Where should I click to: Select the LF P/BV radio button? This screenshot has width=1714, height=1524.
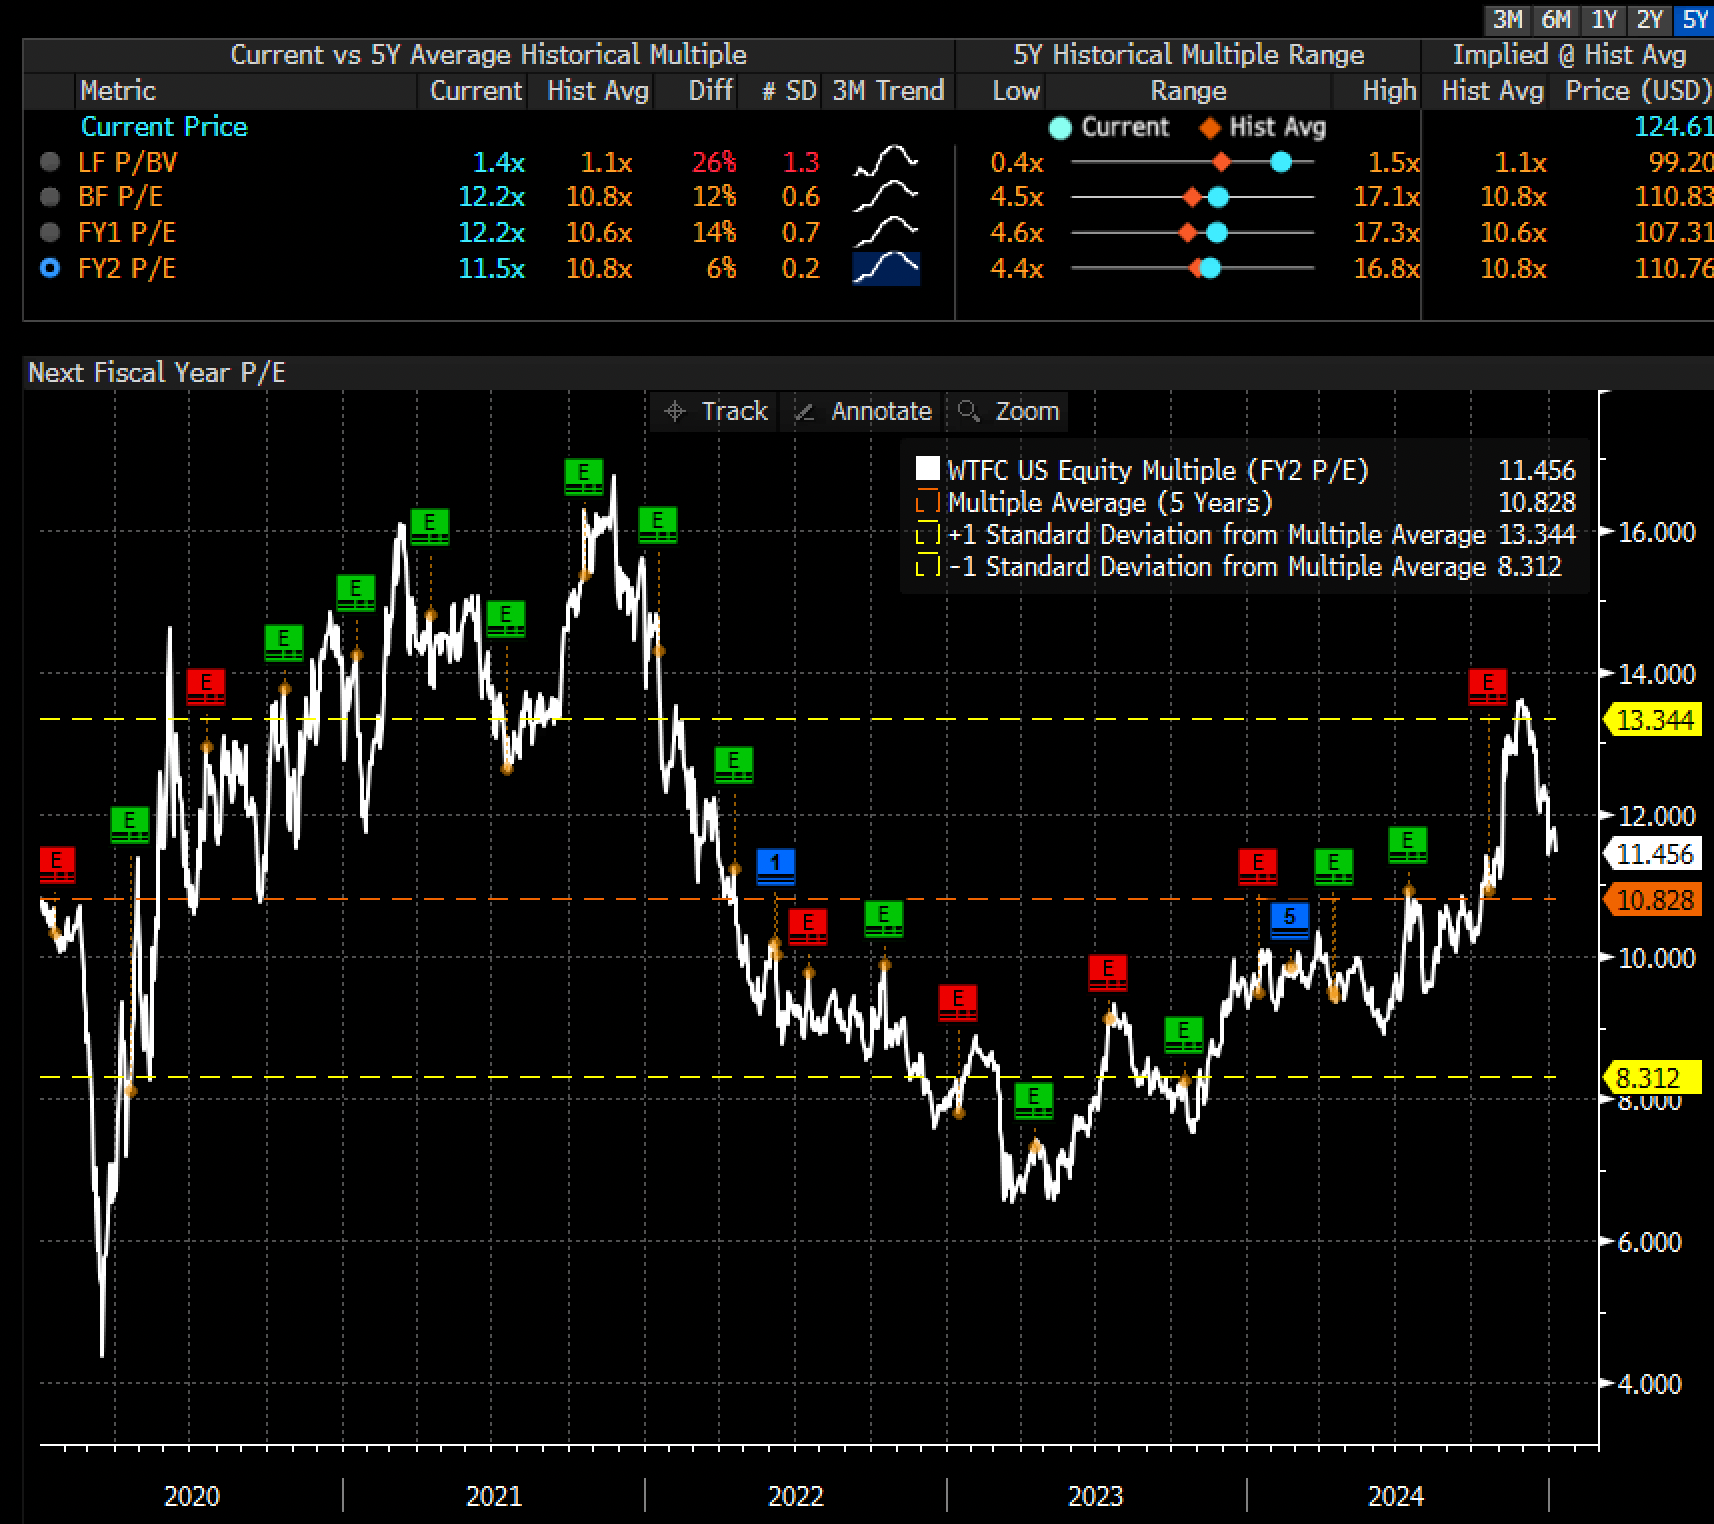coord(50,162)
